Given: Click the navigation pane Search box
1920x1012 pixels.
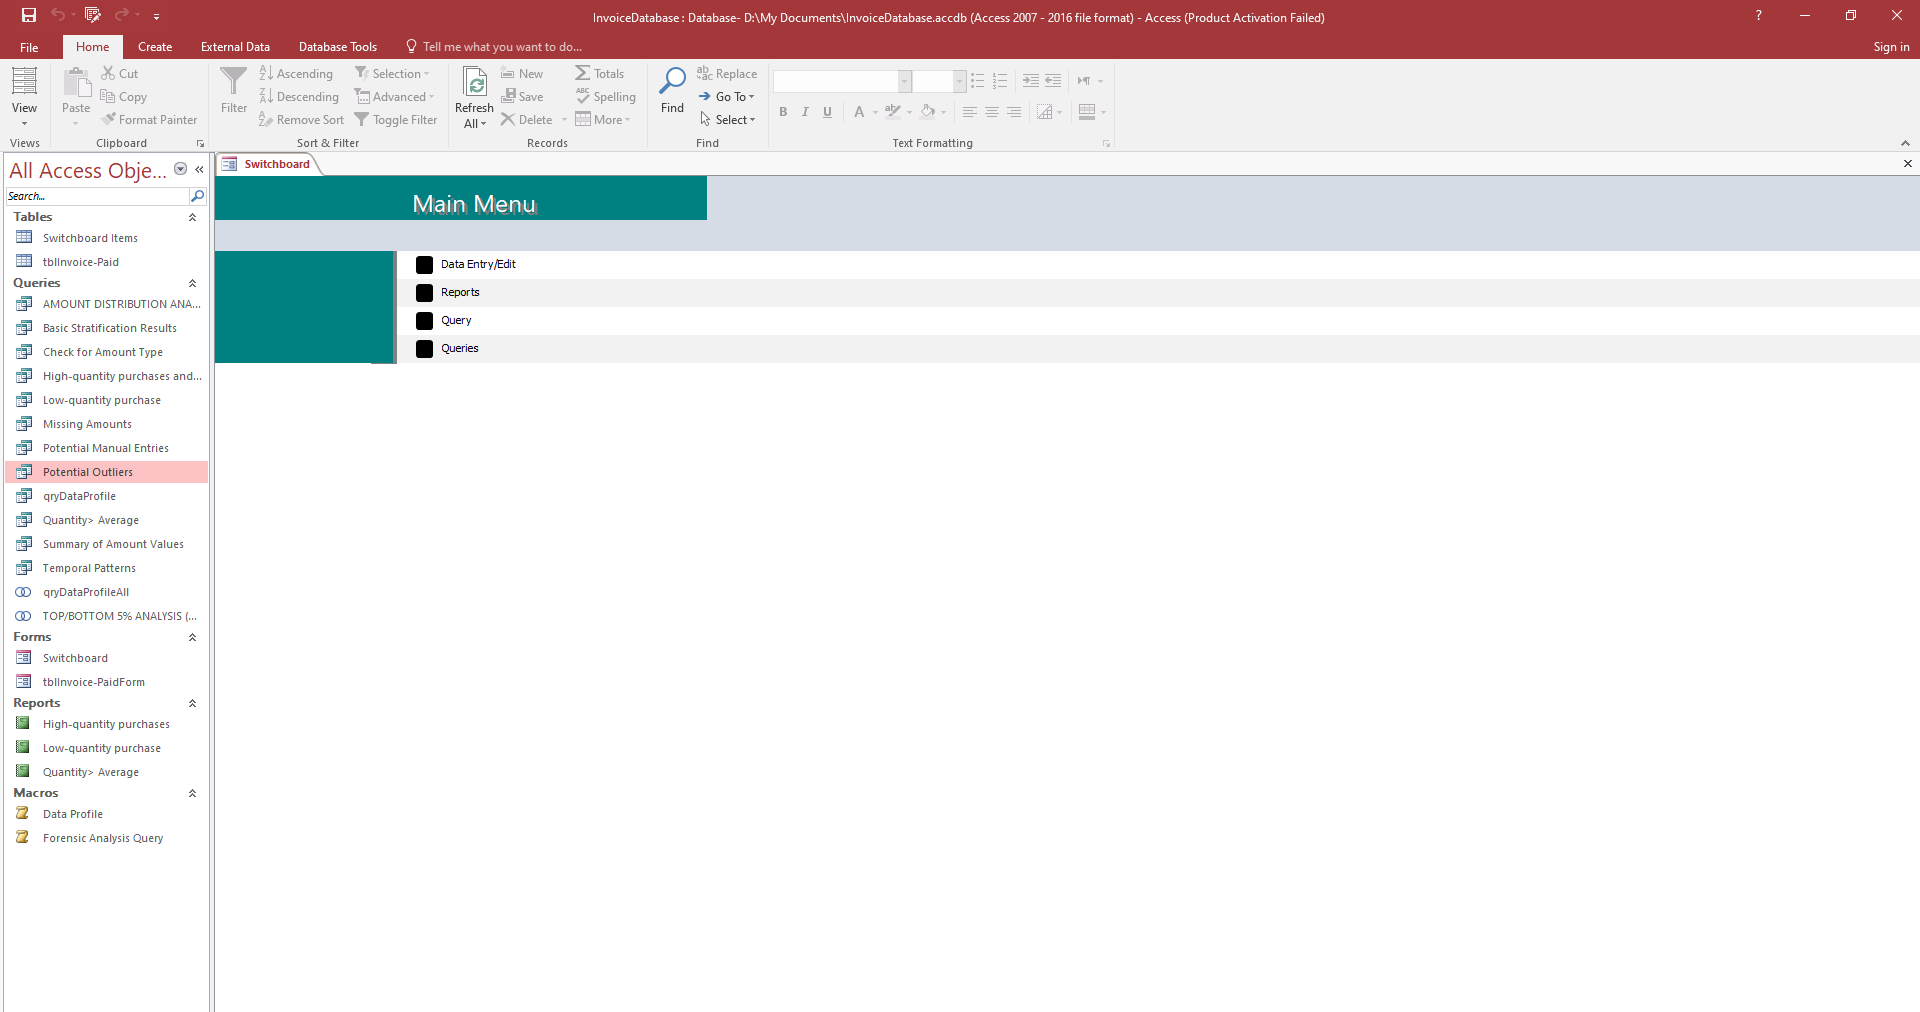Looking at the screenshot, I should (x=98, y=196).
